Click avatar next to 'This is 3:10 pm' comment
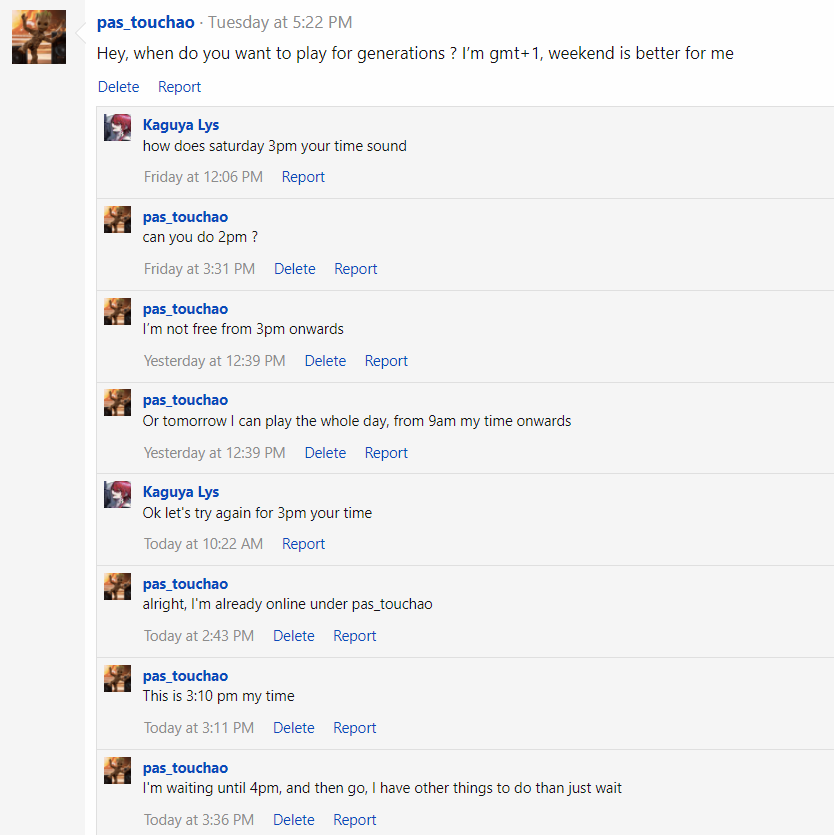This screenshot has height=835, width=834. (x=118, y=679)
